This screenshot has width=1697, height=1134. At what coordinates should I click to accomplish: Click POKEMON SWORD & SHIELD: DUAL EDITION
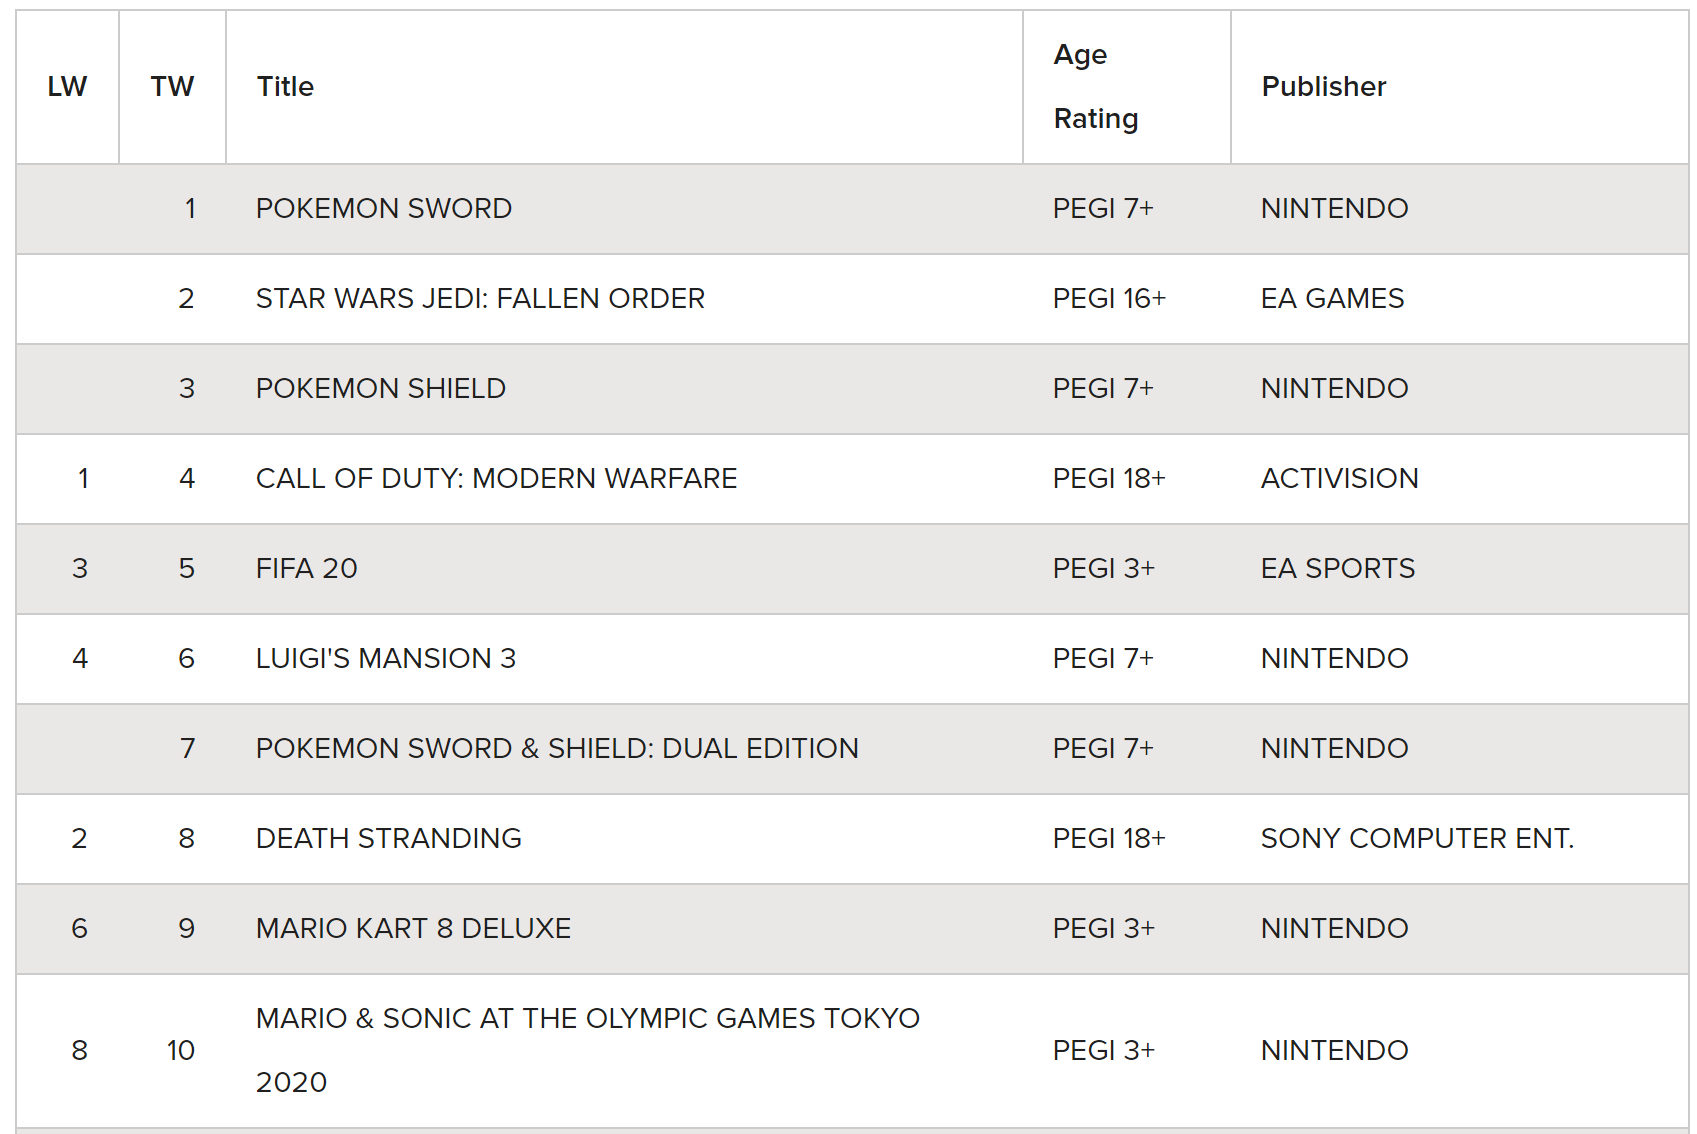(557, 748)
